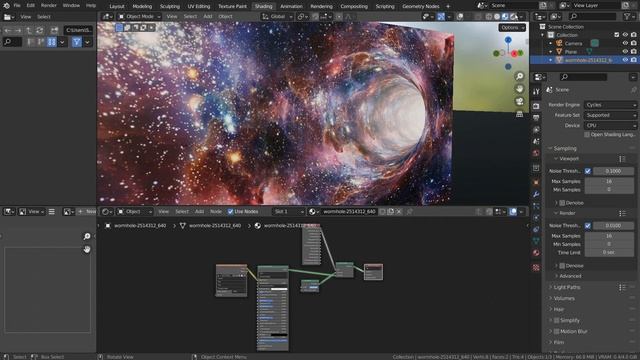Viewport: 640px width, 360px height.
Task: Open the Tool properties tab icon
Action: (x=536, y=91)
